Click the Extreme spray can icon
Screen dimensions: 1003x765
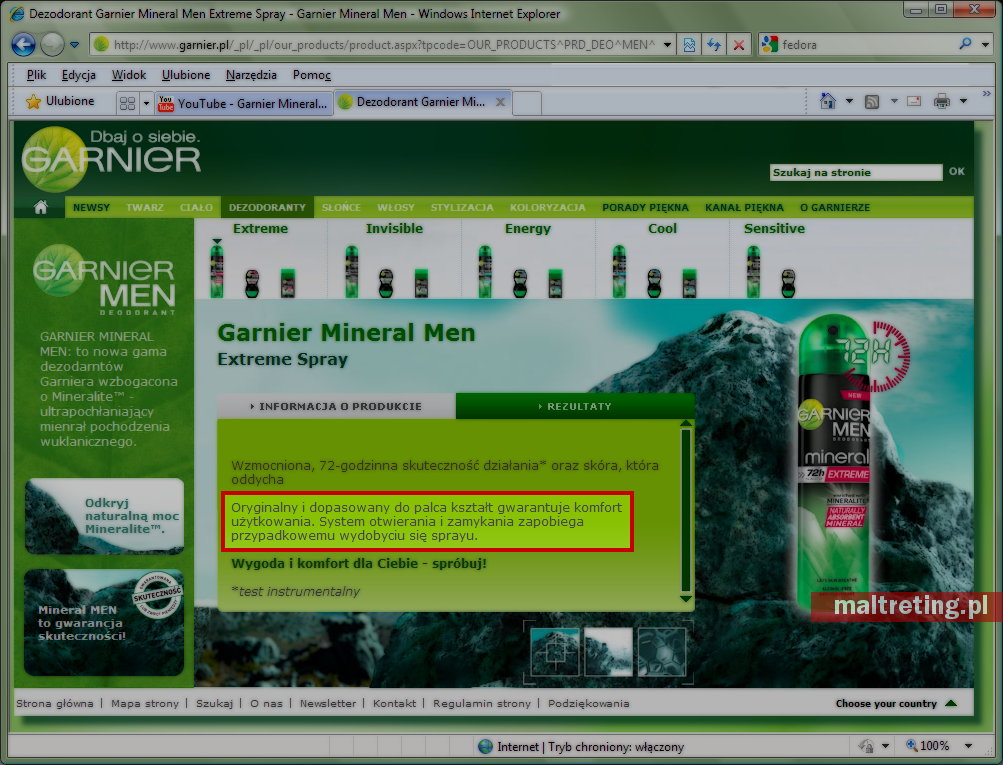217,272
